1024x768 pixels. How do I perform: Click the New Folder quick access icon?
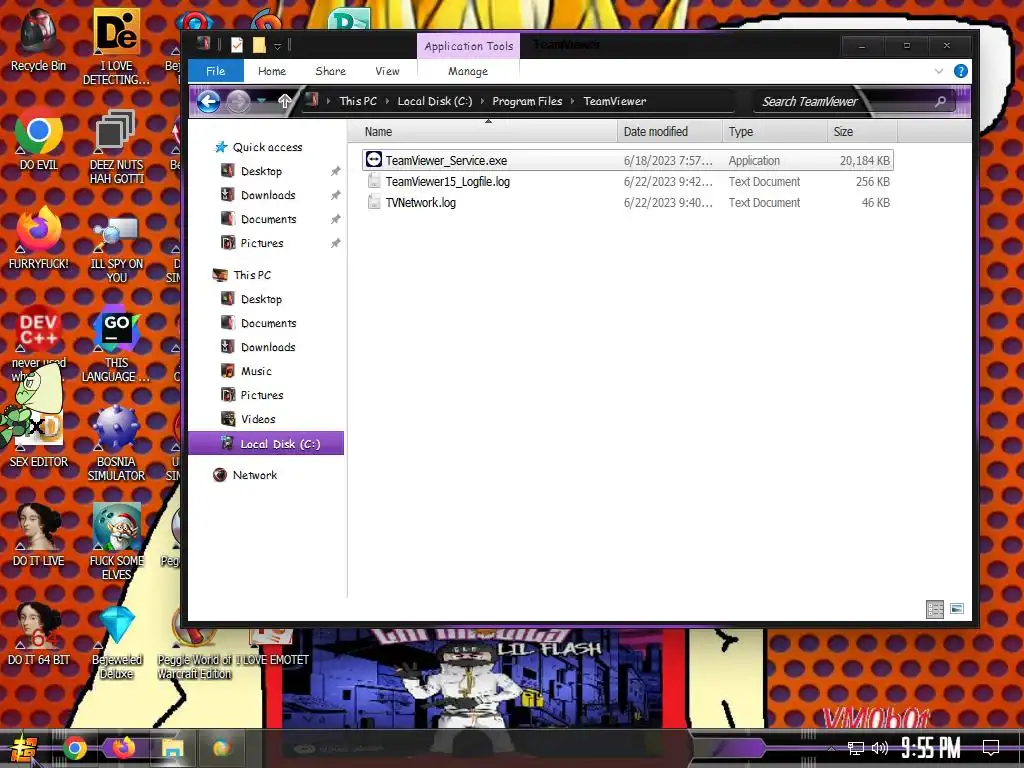pos(259,45)
